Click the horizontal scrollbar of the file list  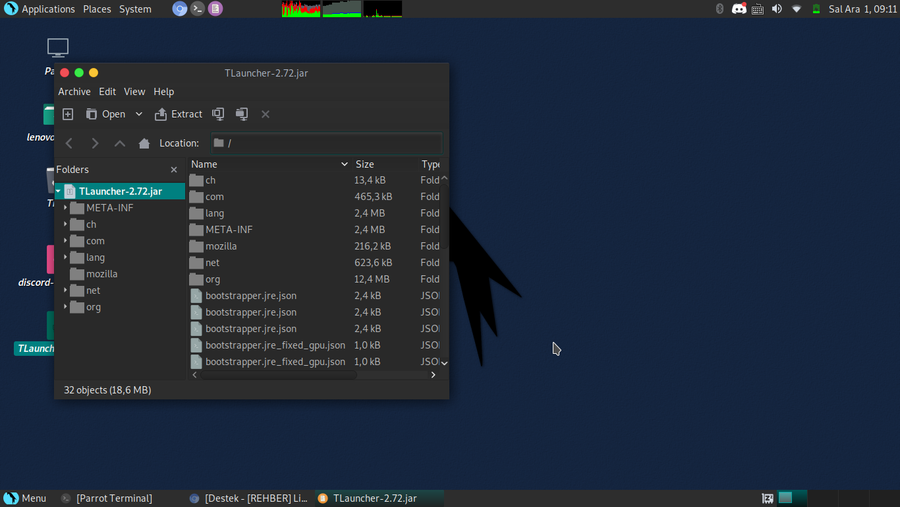coord(279,375)
